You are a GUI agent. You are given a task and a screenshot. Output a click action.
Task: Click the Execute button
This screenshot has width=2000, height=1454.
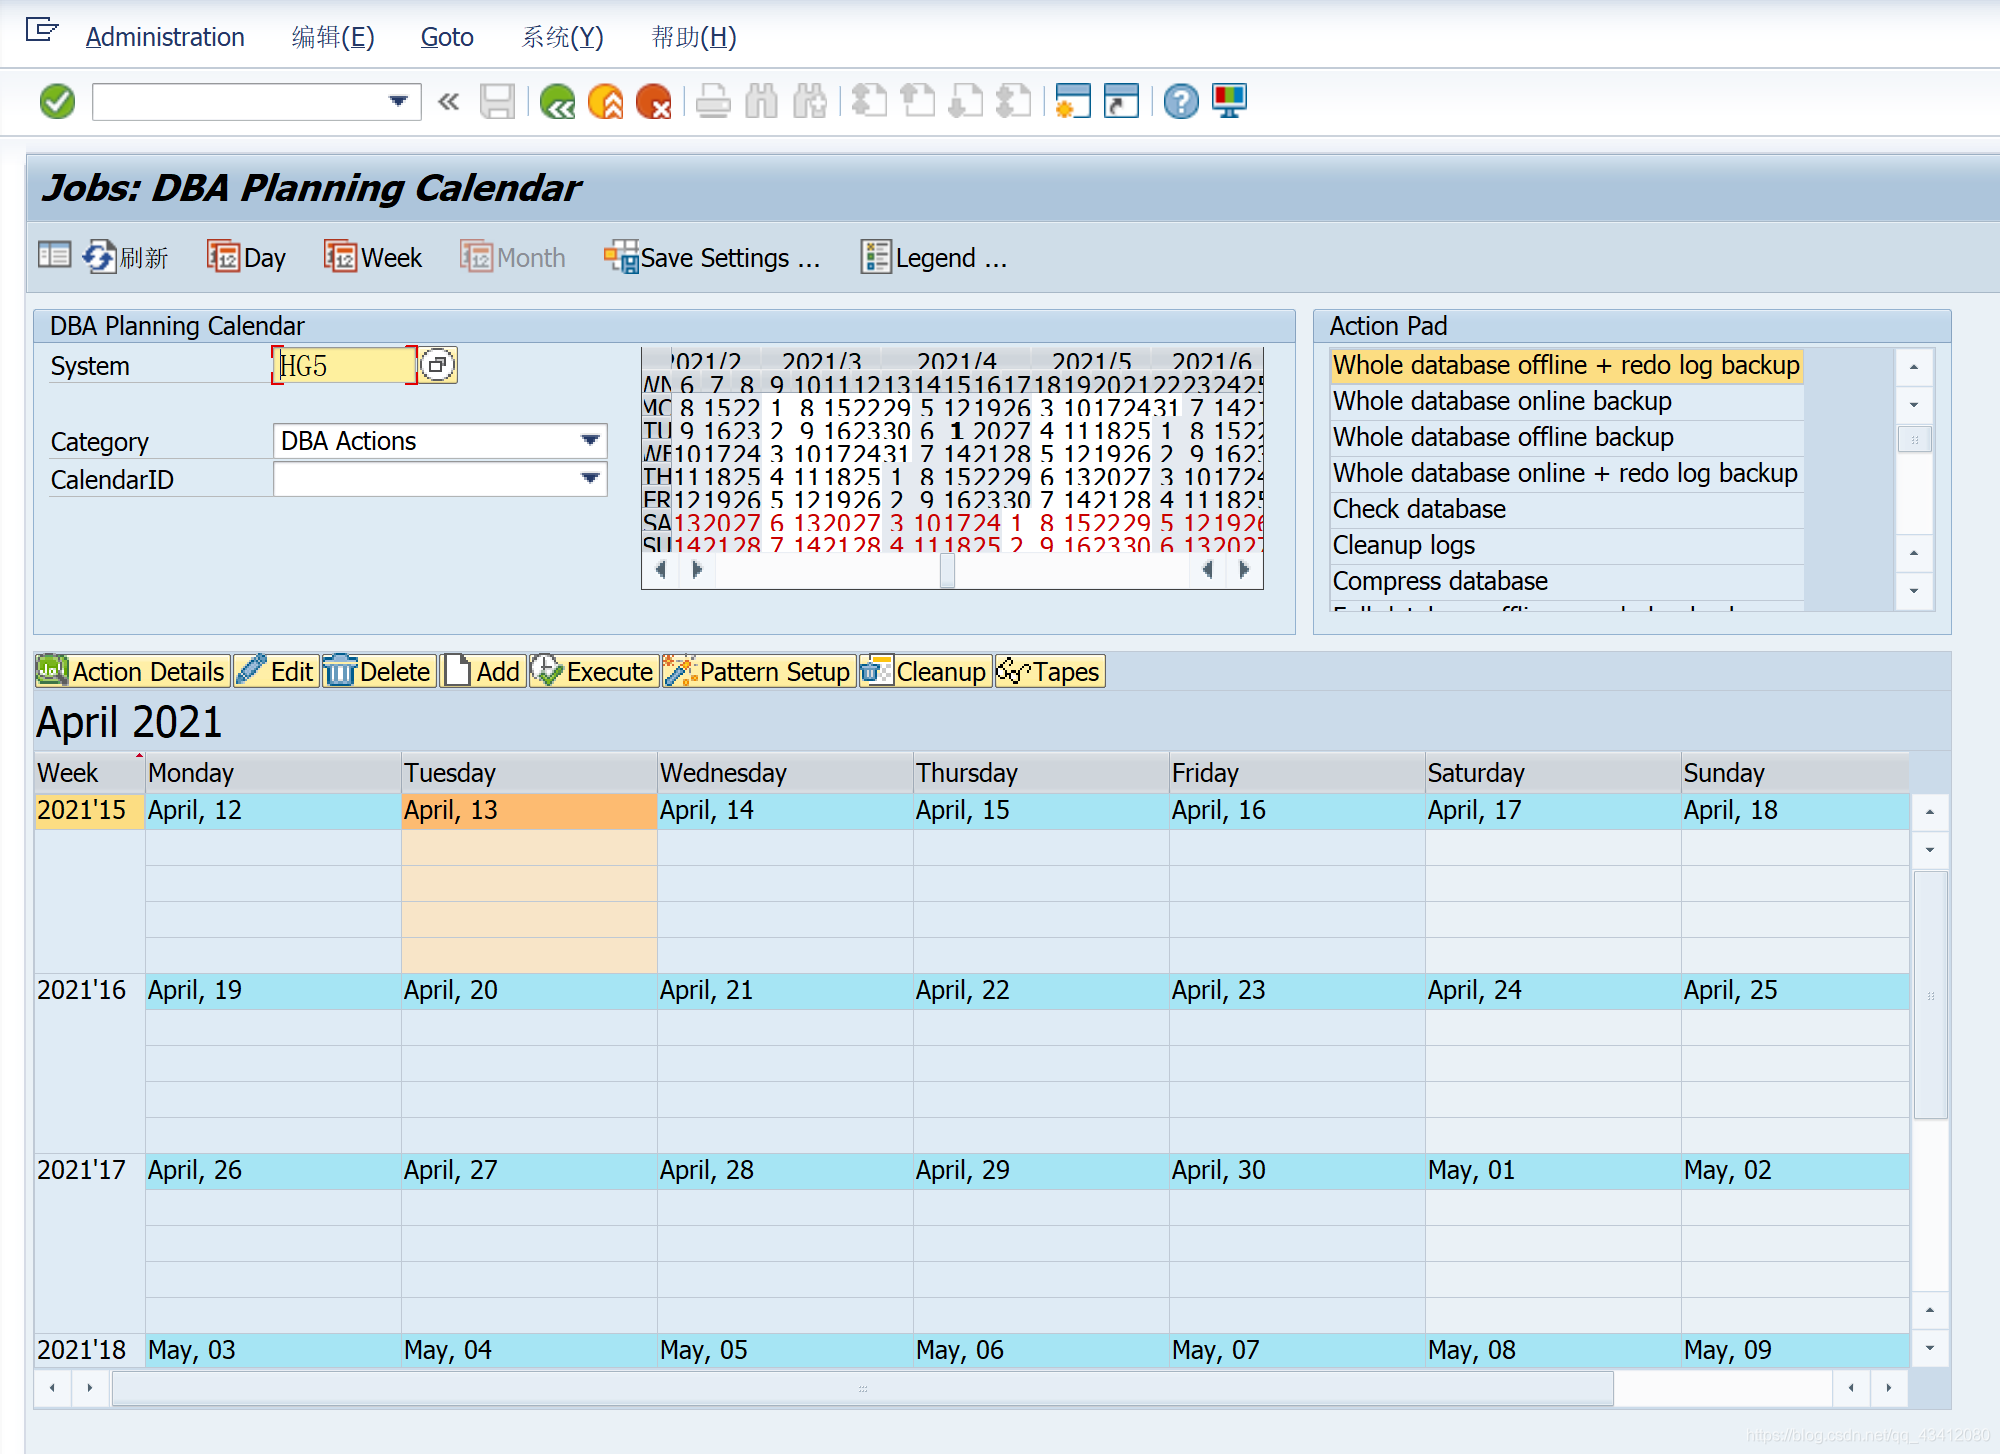coord(593,672)
